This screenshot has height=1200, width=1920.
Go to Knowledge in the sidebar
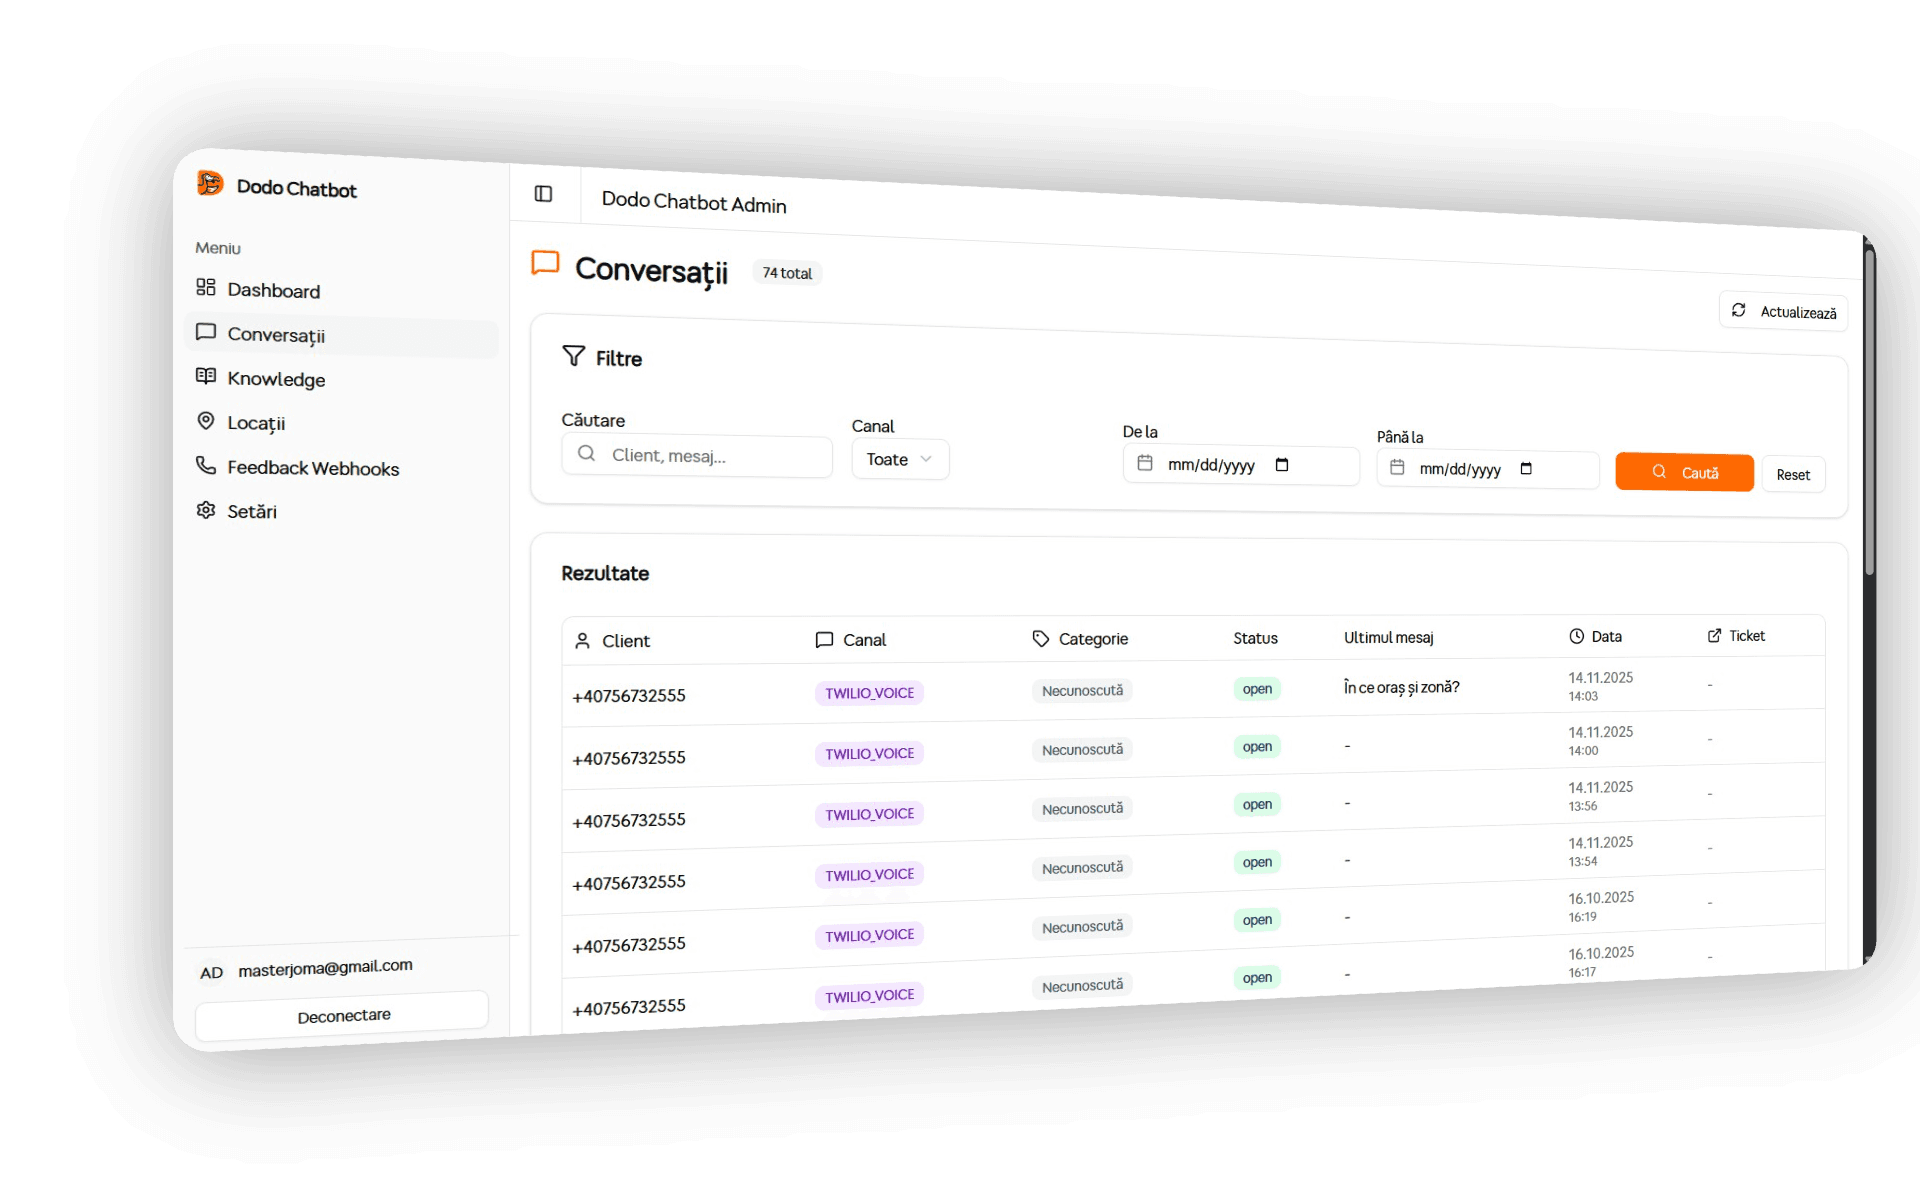coord(276,379)
